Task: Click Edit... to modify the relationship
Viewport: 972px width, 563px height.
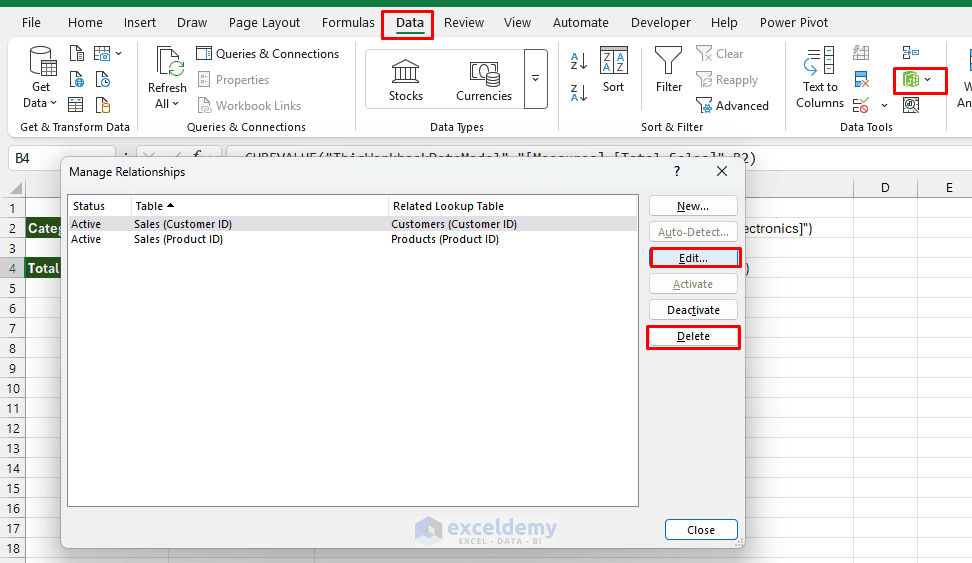Action: [693, 258]
